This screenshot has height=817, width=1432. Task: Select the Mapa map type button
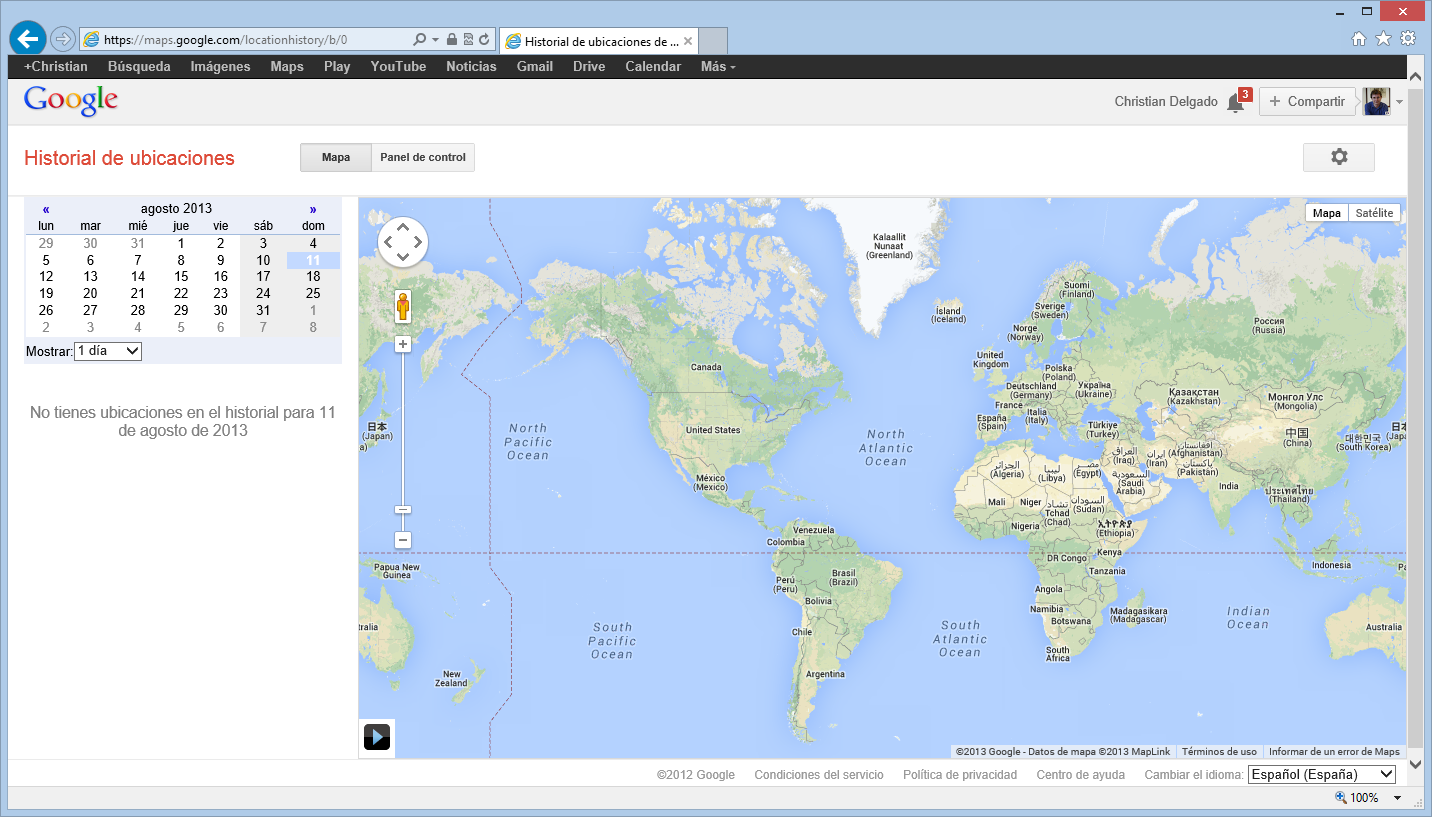[1326, 213]
